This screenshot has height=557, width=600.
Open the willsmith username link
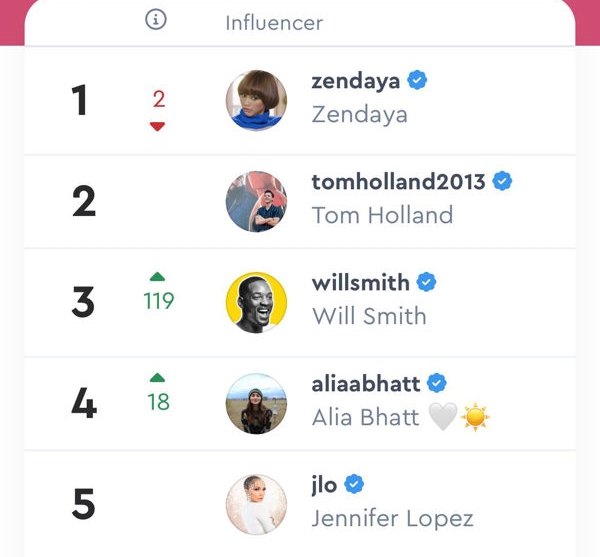point(361,283)
